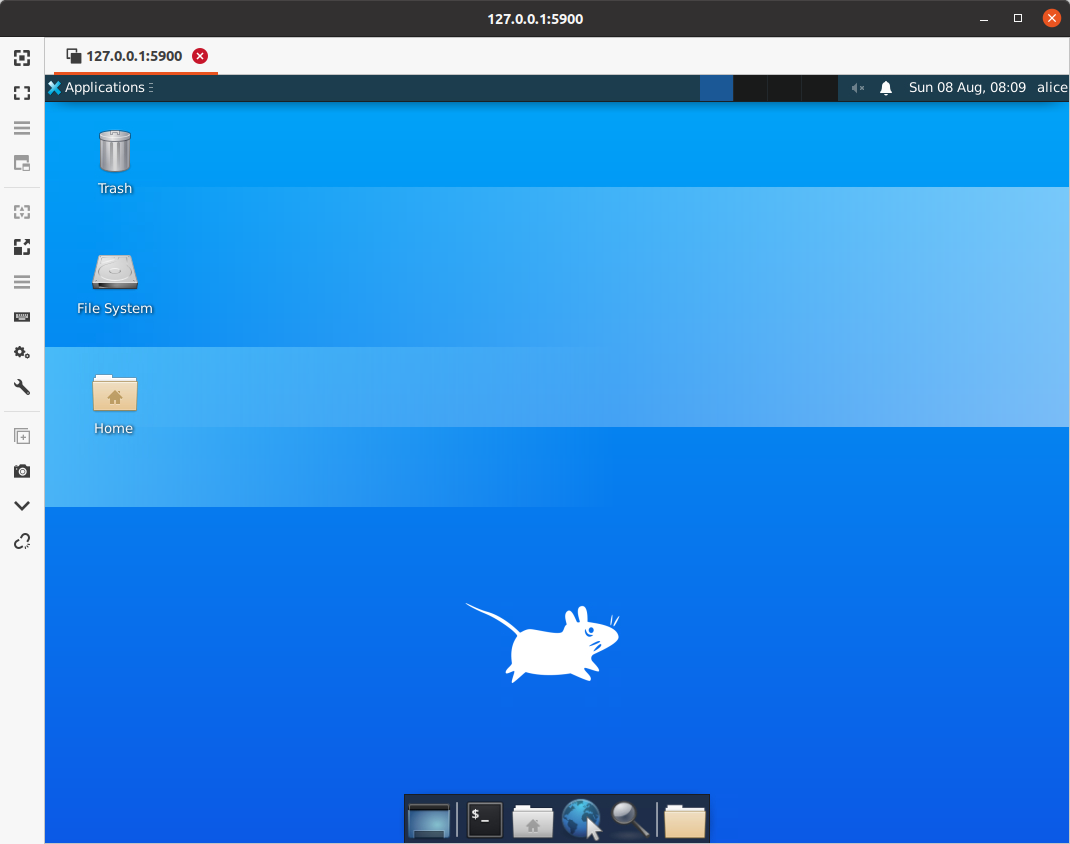
Task: Open the Applications menu
Action: pos(100,88)
